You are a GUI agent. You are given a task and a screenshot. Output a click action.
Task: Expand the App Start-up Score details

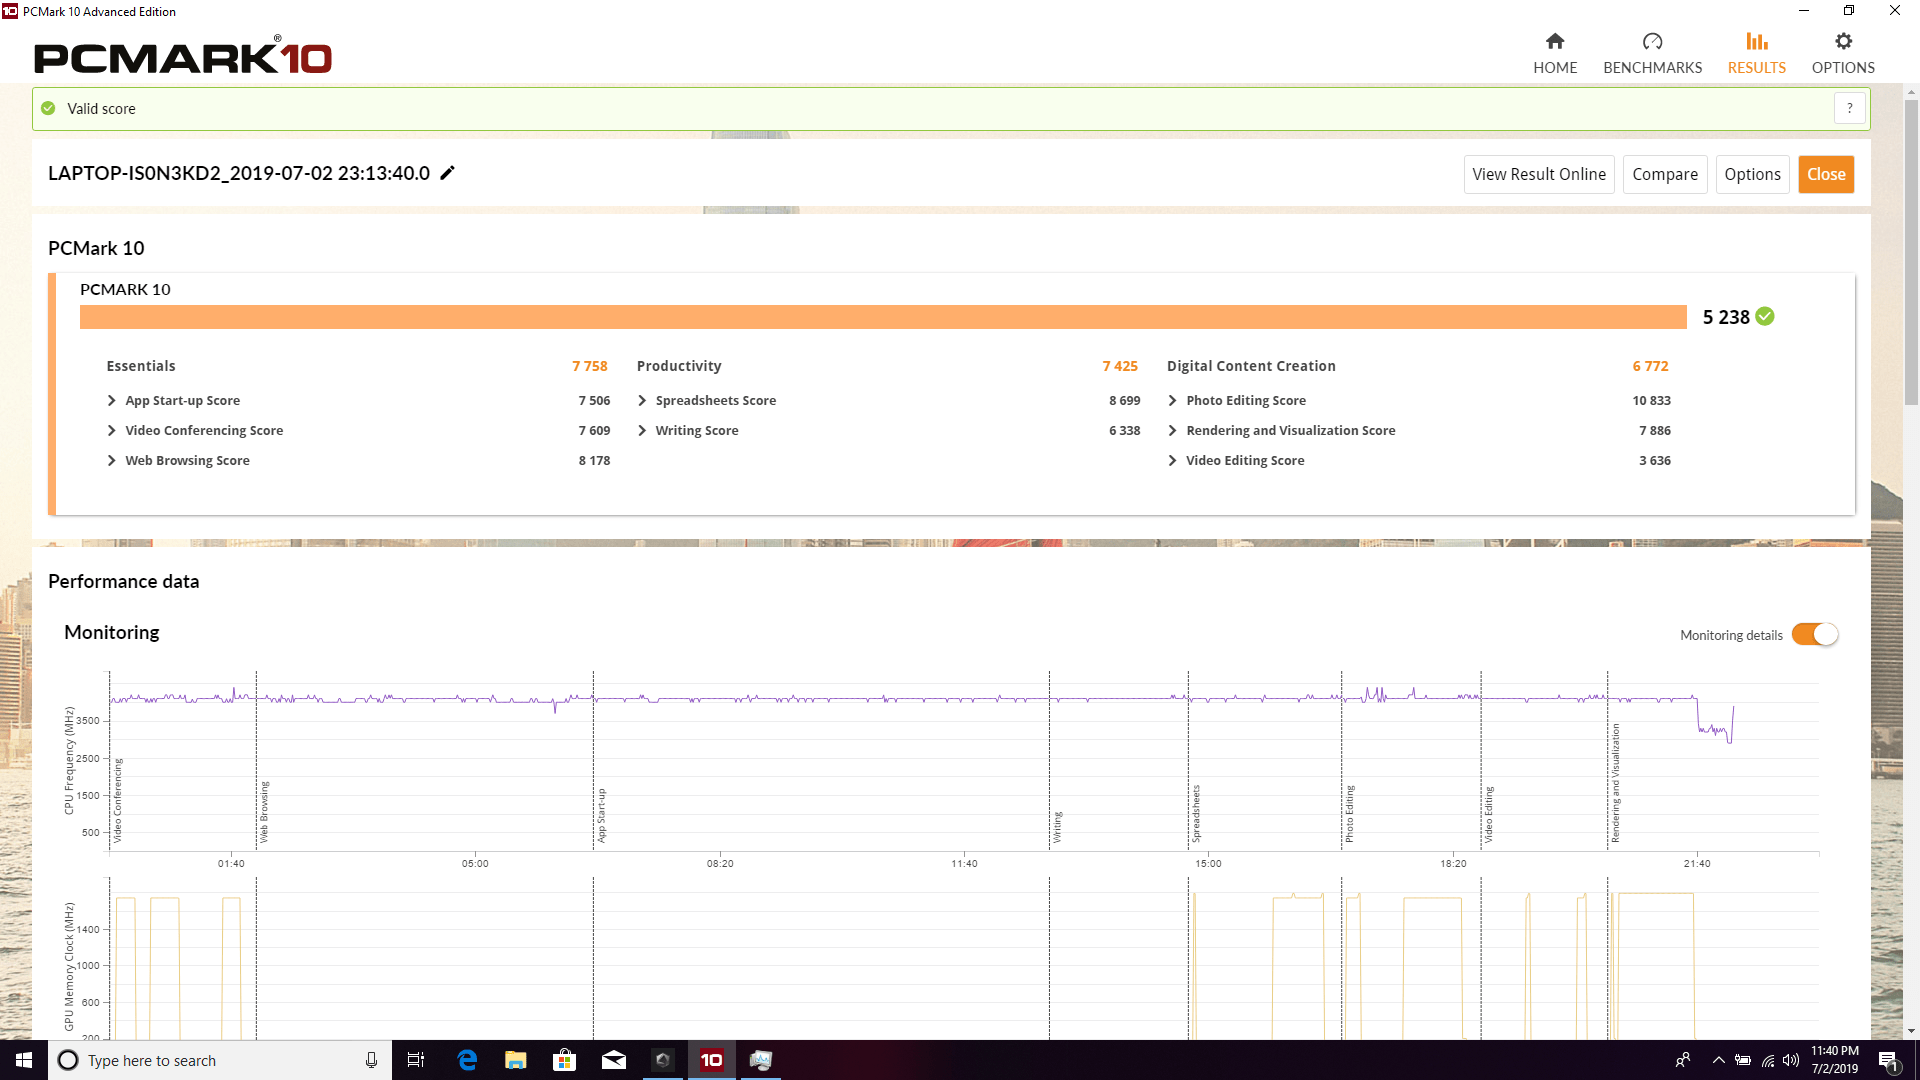point(111,400)
